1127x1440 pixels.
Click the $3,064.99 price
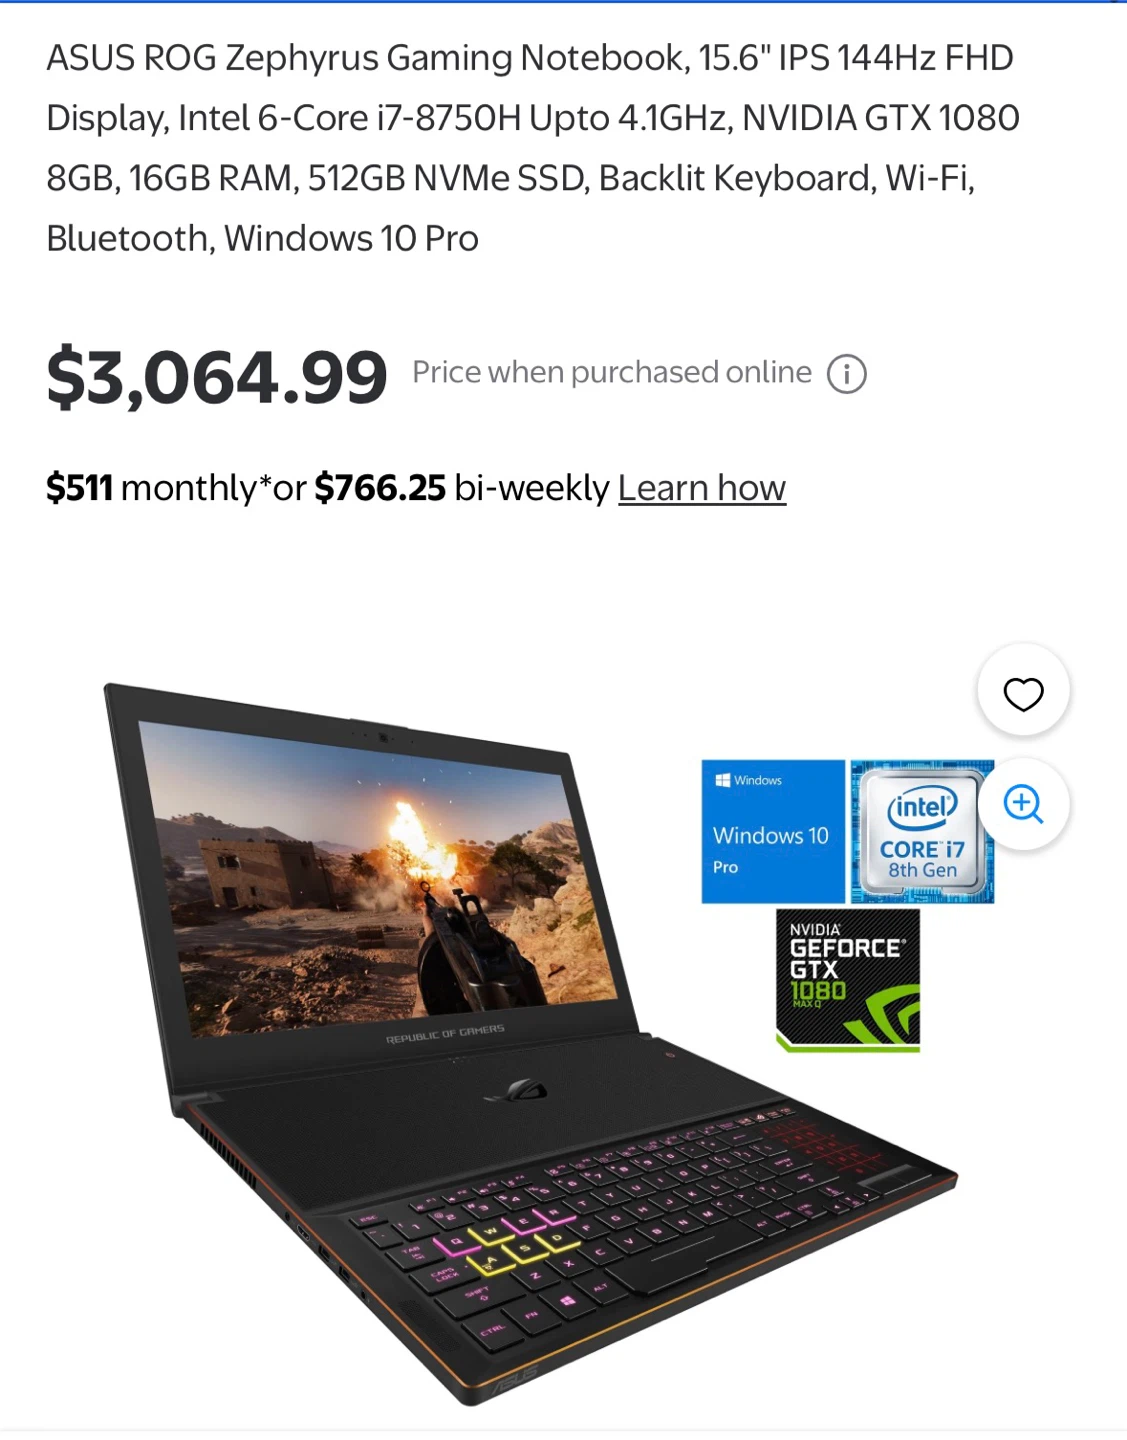click(x=217, y=377)
